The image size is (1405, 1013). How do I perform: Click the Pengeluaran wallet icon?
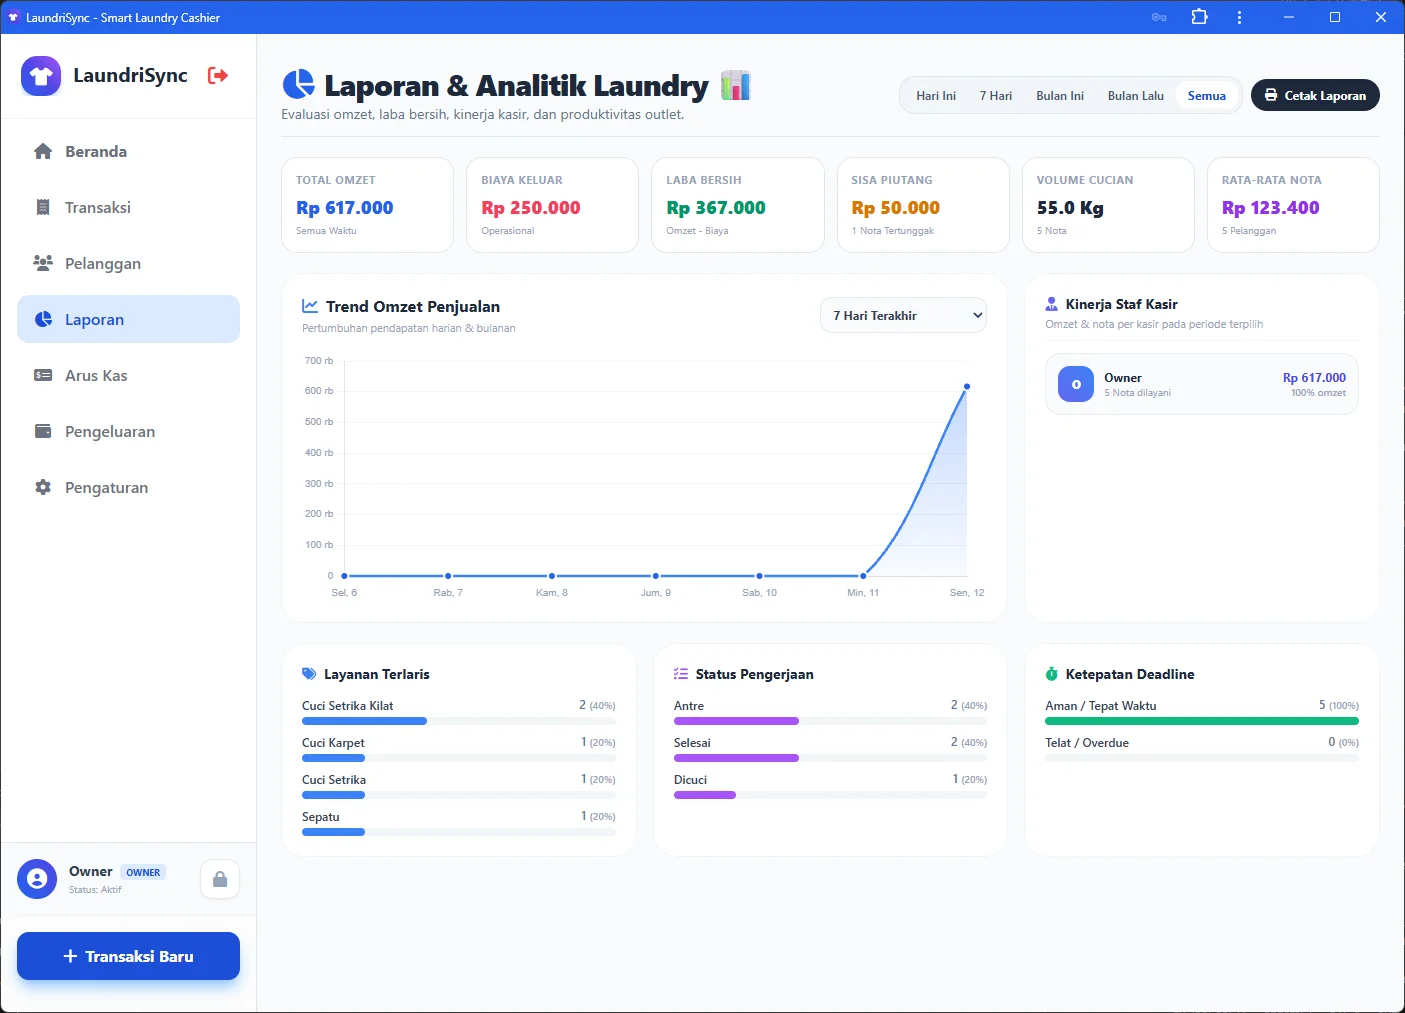tap(43, 432)
